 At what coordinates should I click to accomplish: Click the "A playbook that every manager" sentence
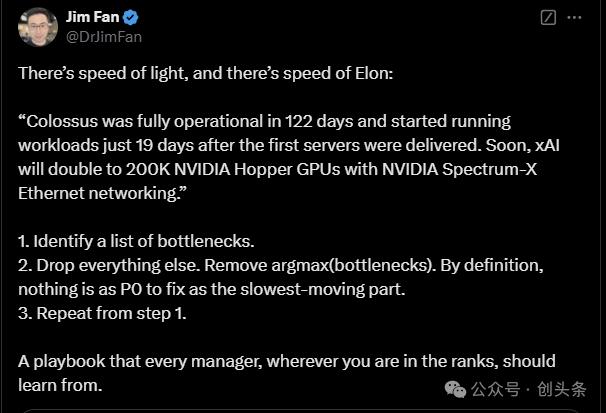pos(286,361)
